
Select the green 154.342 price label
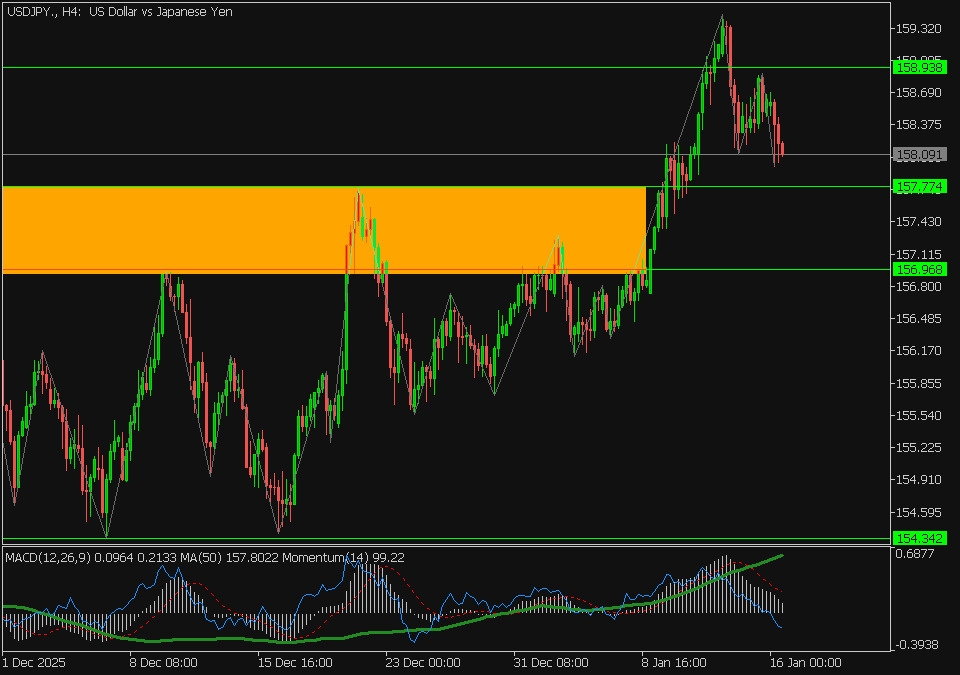click(920, 539)
